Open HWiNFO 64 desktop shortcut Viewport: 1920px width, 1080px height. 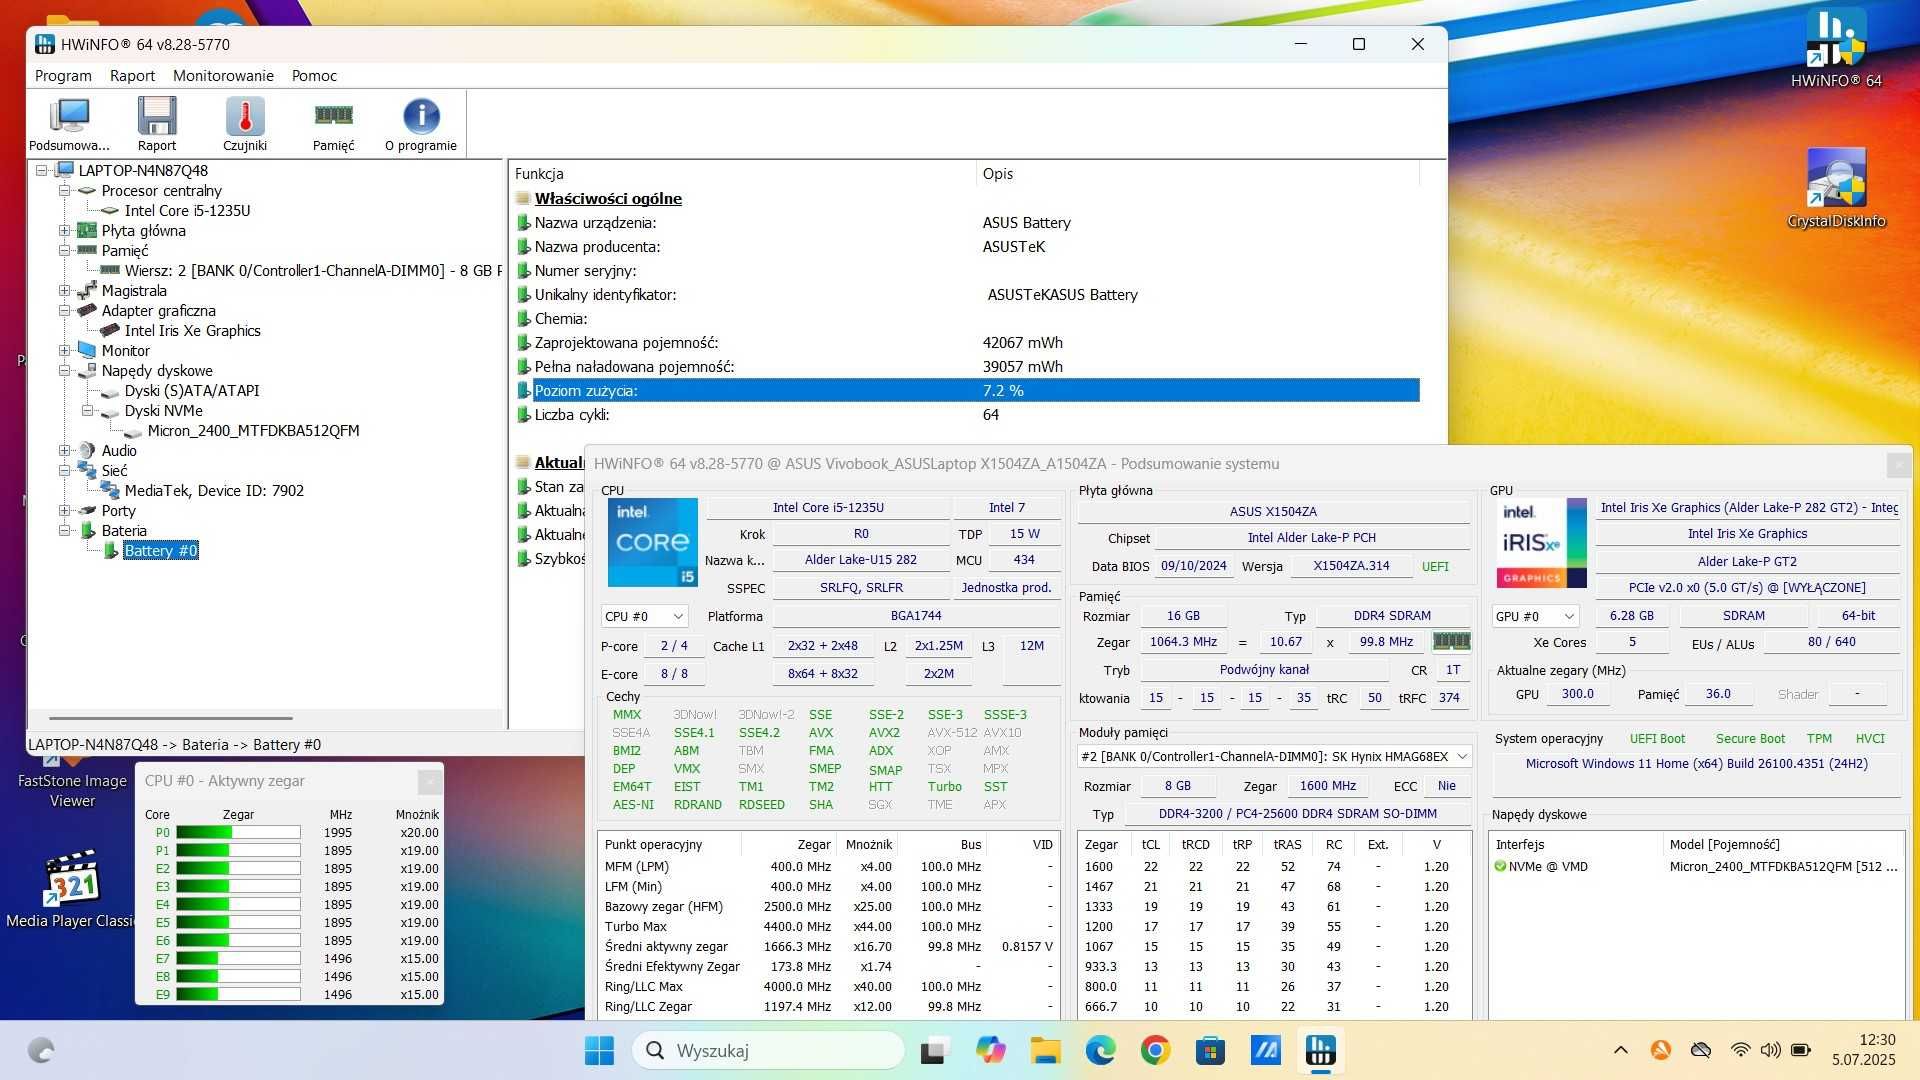click(1836, 48)
